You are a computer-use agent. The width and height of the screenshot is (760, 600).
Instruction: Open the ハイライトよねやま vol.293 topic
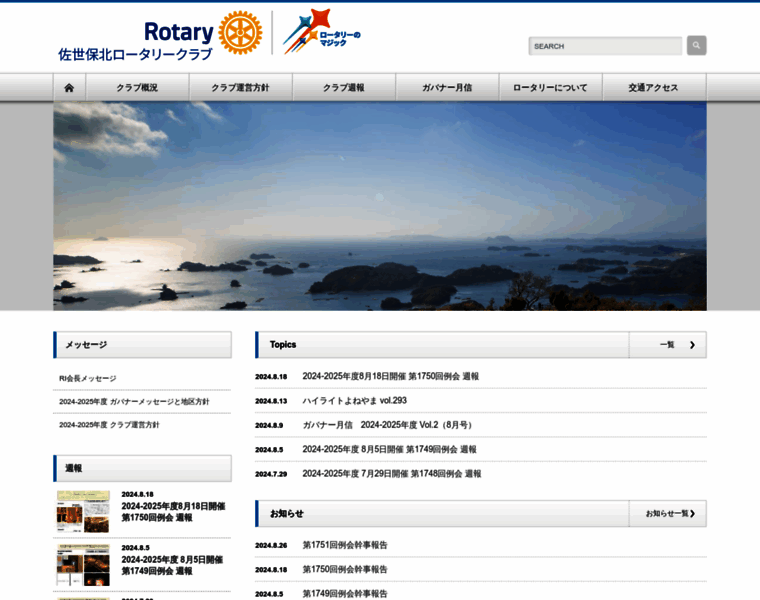click(x=354, y=401)
